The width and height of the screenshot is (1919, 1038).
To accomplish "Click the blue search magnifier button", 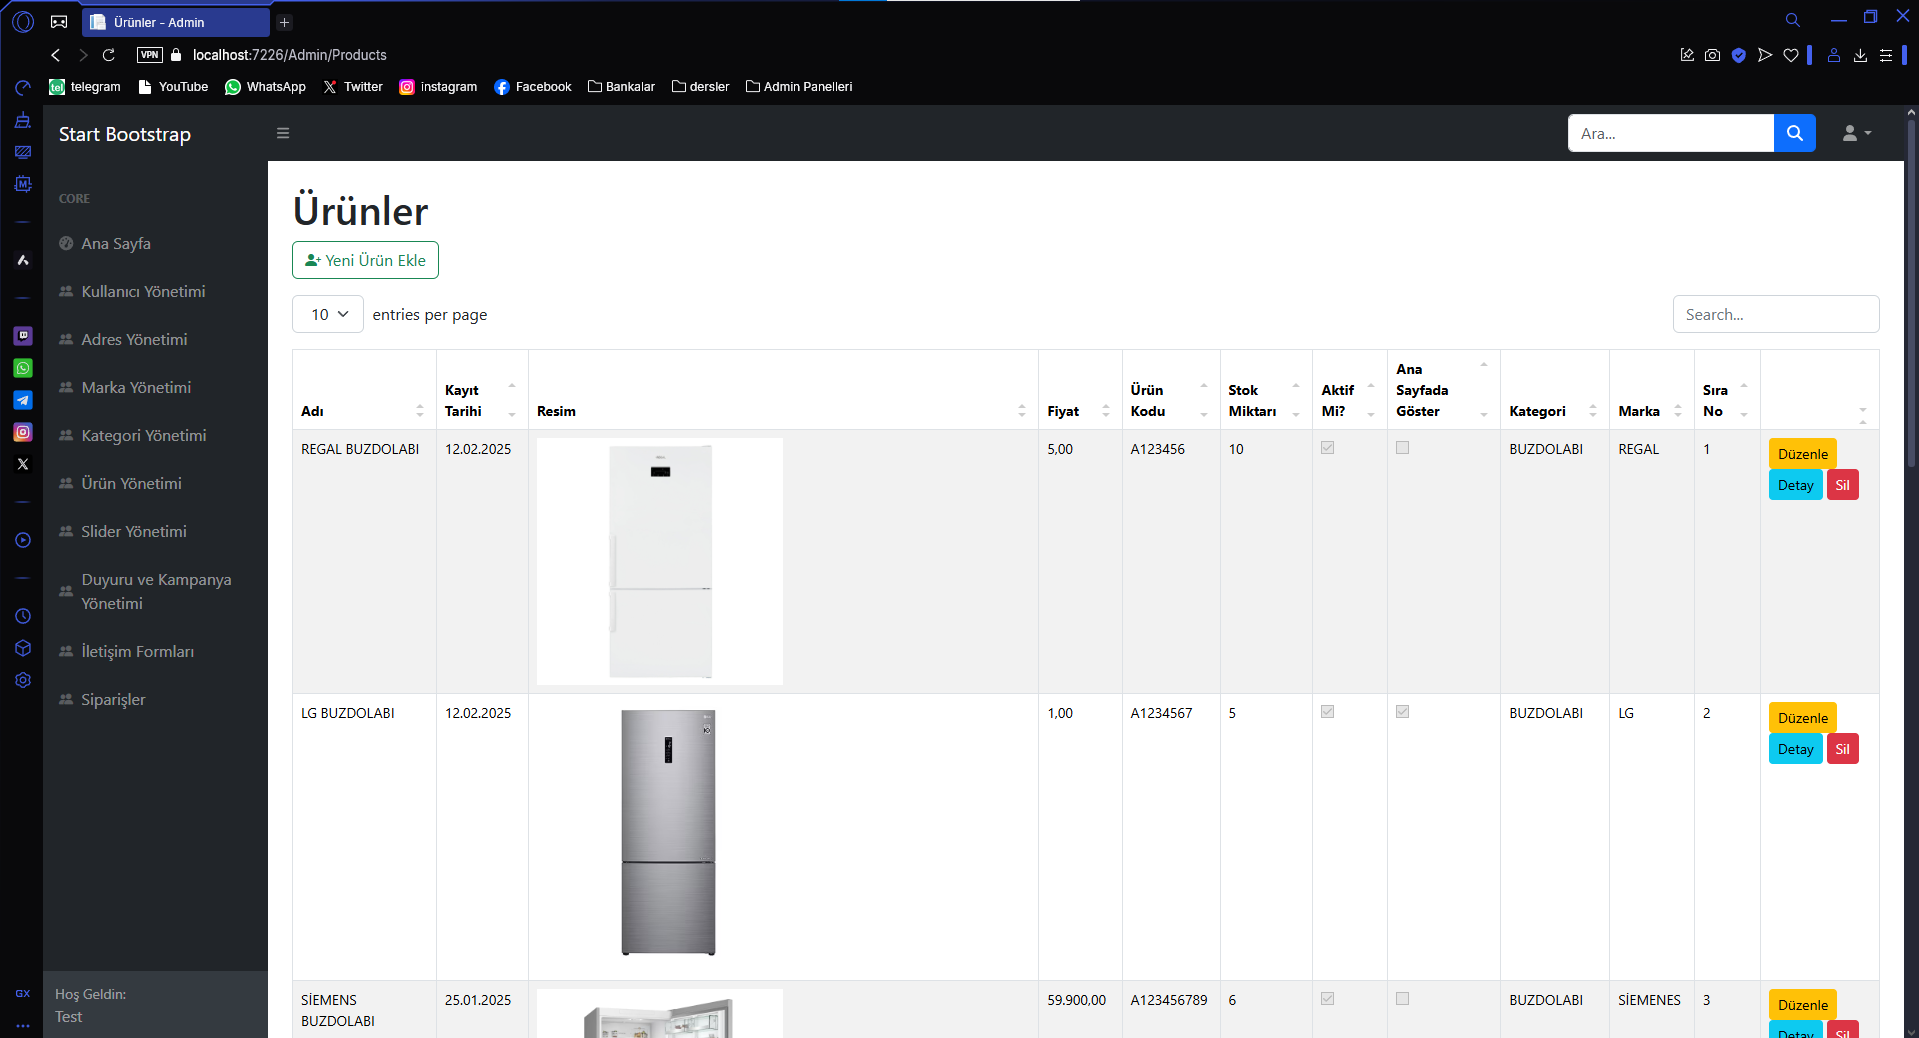I will click(x=1794, y=133).
